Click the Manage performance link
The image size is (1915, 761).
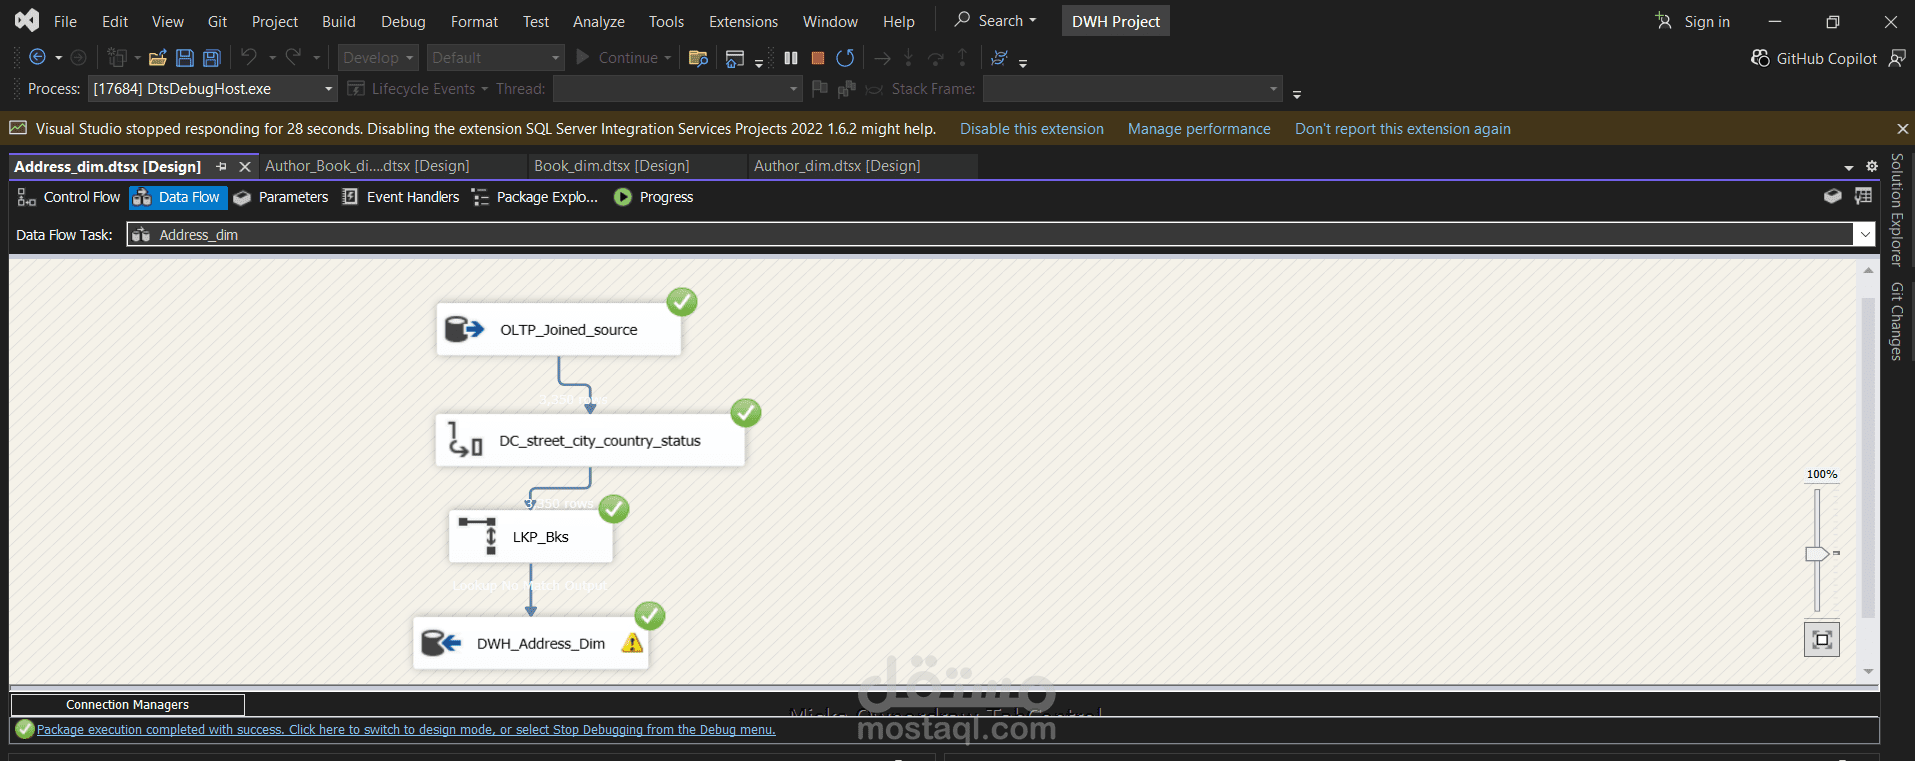1199,129
